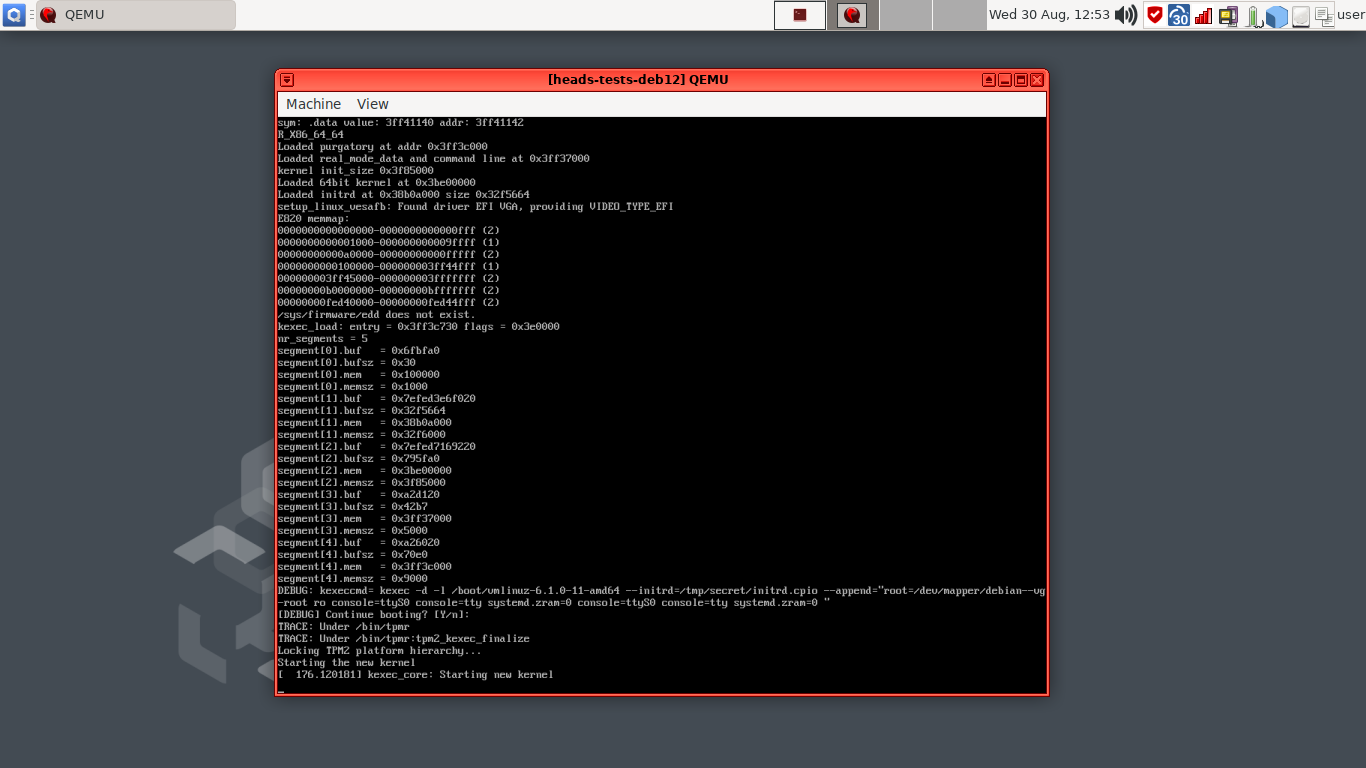The height and width of the screenshot is (768, 1366).
Task: Open the Machine menu
Action: coord(313,104)
